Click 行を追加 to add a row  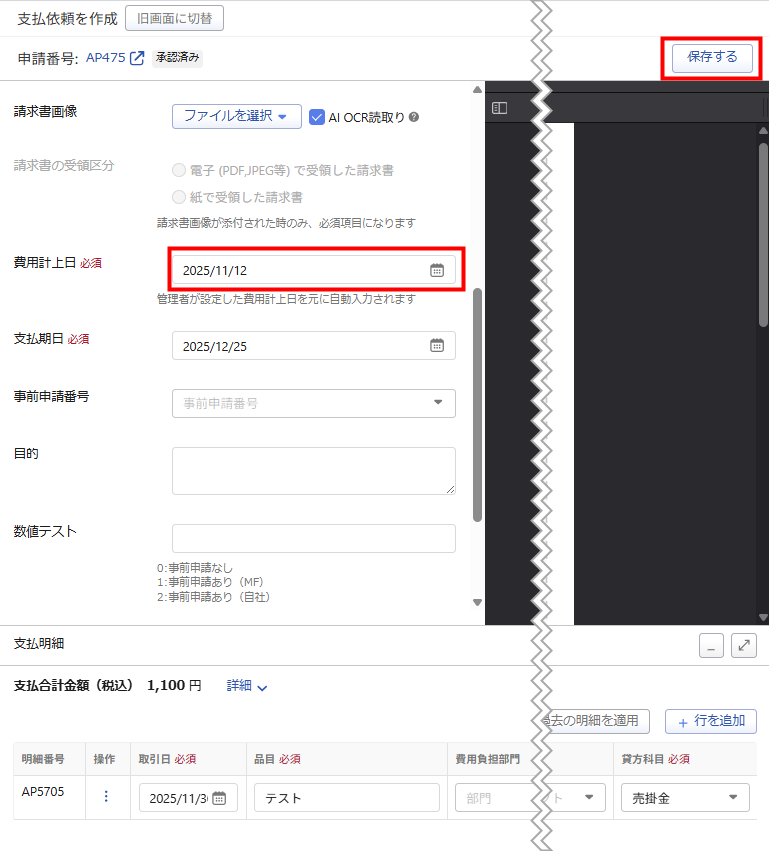pyautogui.click(x=710, y=721)
